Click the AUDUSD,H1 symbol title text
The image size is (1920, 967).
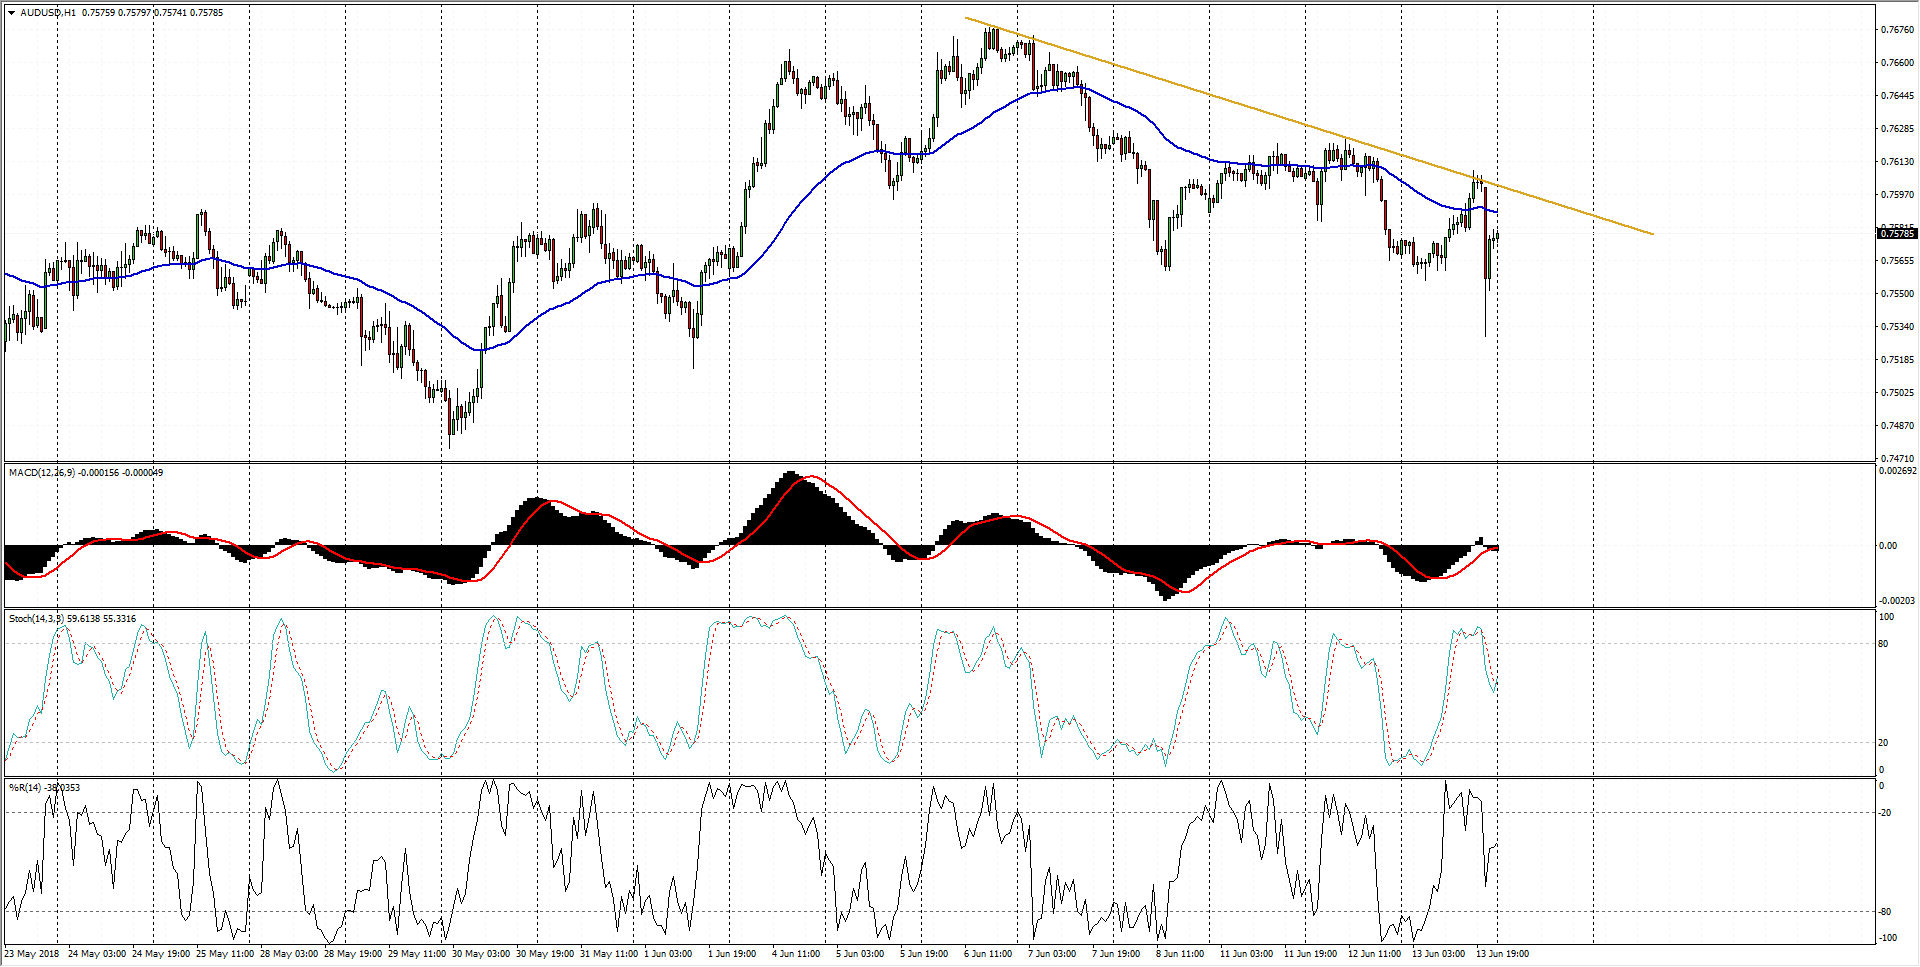pyautogui.click(x=48, y=13)
